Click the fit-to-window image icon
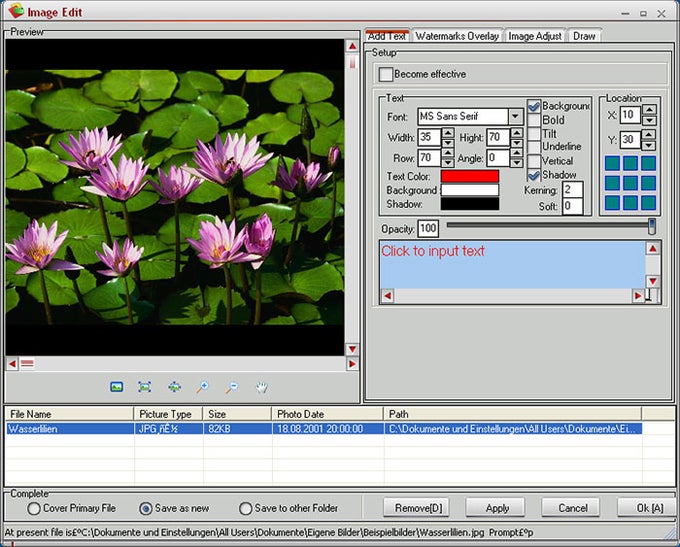 145,387
